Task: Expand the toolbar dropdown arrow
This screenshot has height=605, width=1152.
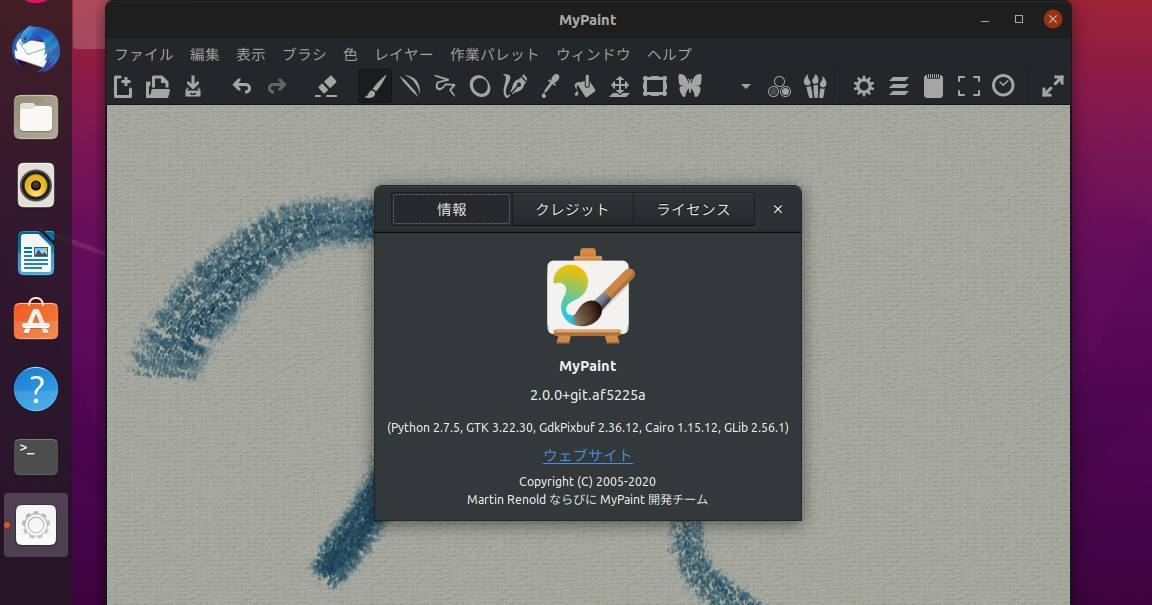Action: tap(745, 86)
